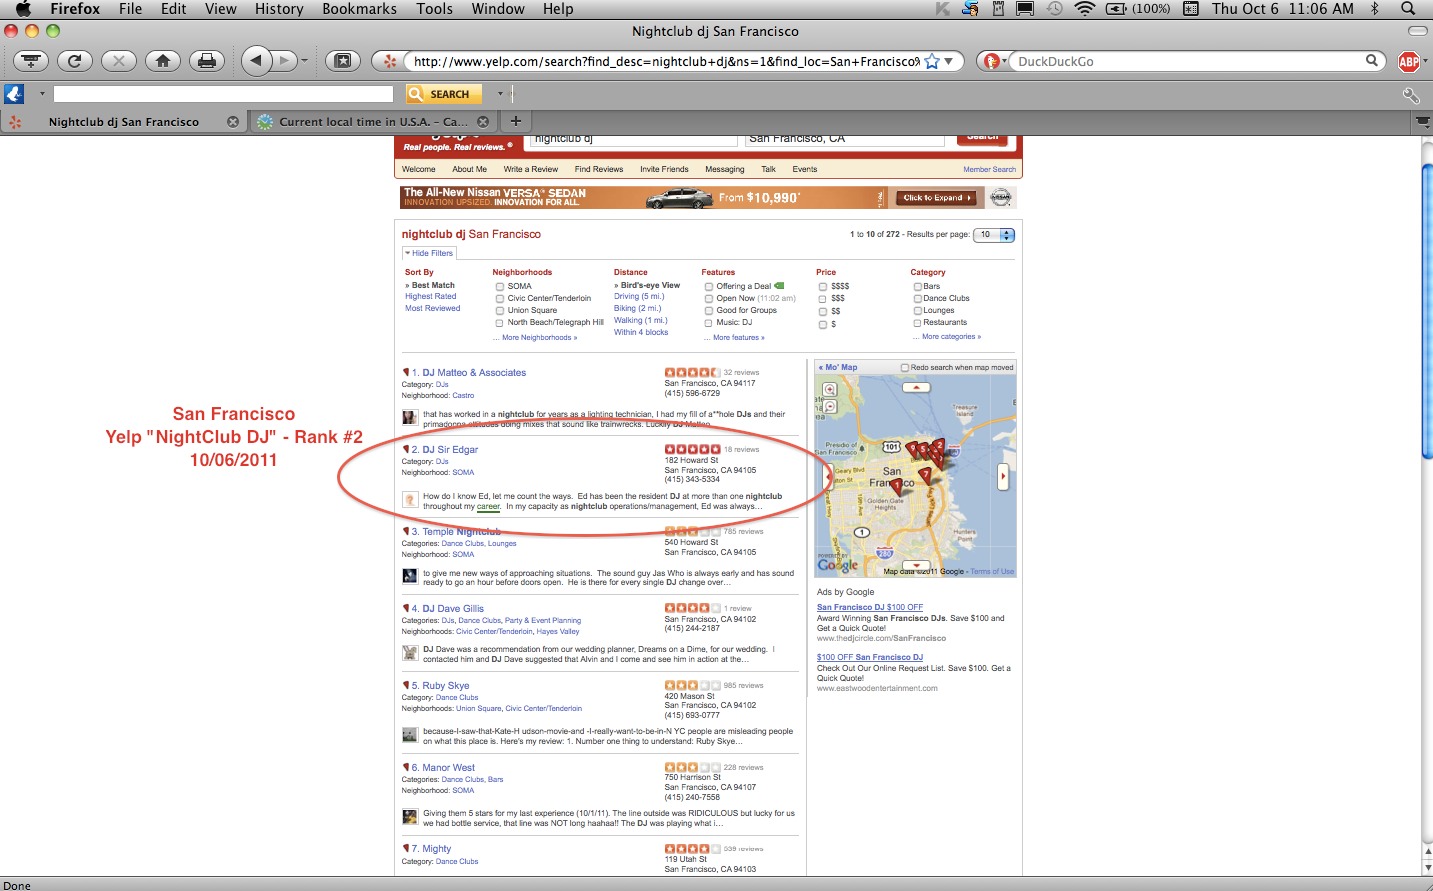Open the DJ Sir Edgar listing

(x=450, y=450)
